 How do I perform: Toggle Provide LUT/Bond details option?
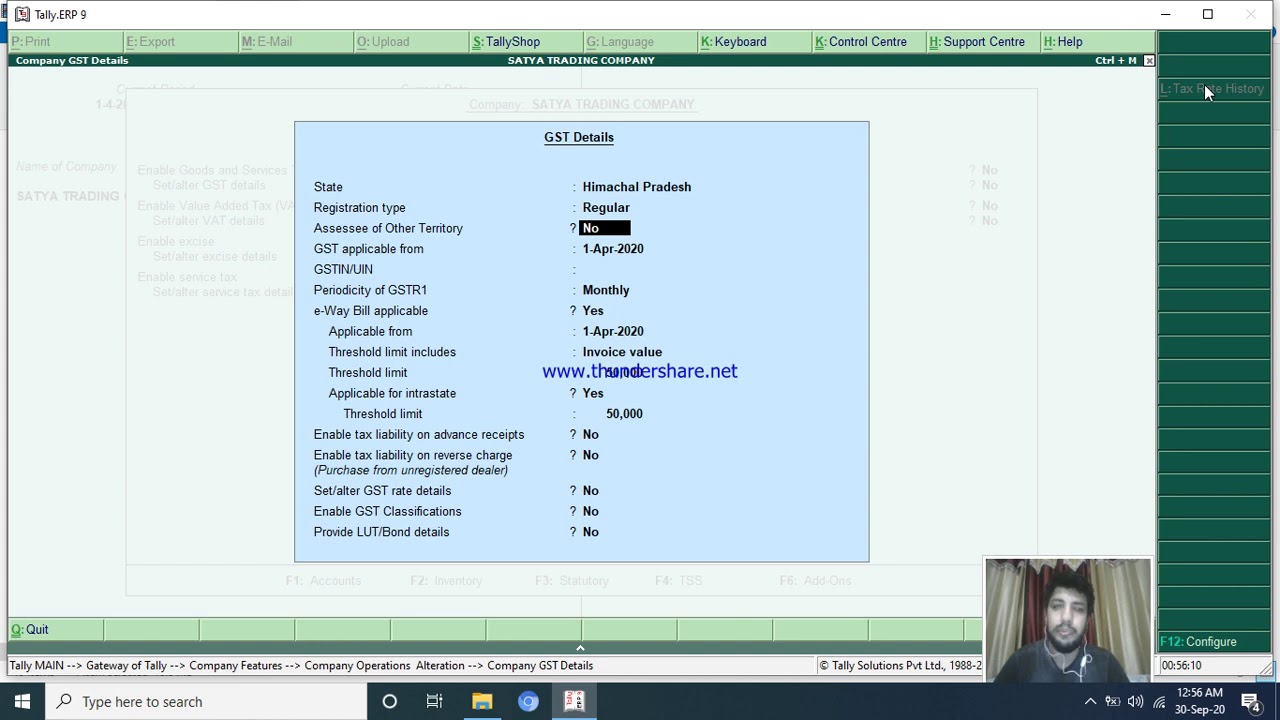tap(591, 533)
